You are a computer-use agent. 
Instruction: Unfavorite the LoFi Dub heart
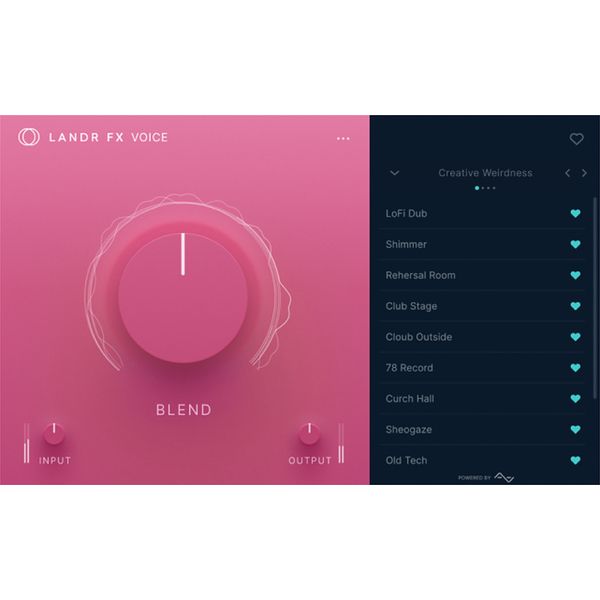point(576,214)
